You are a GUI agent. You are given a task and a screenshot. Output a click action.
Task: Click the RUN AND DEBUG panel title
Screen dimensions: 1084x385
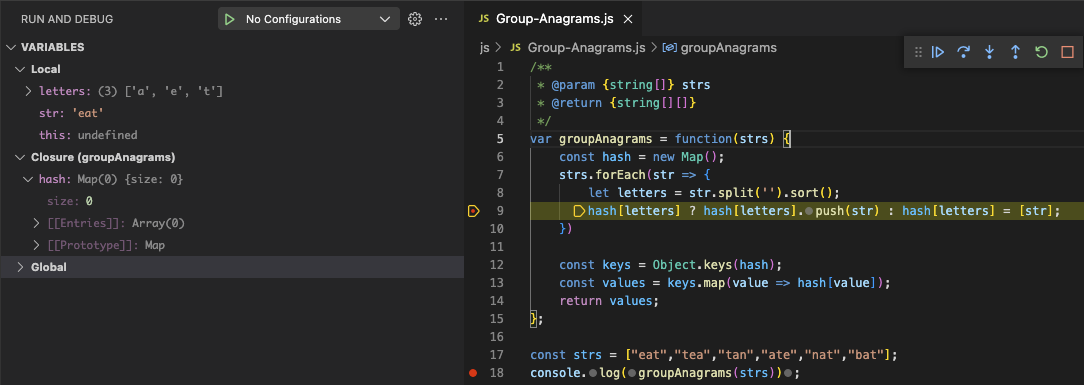tap(67, 19)
